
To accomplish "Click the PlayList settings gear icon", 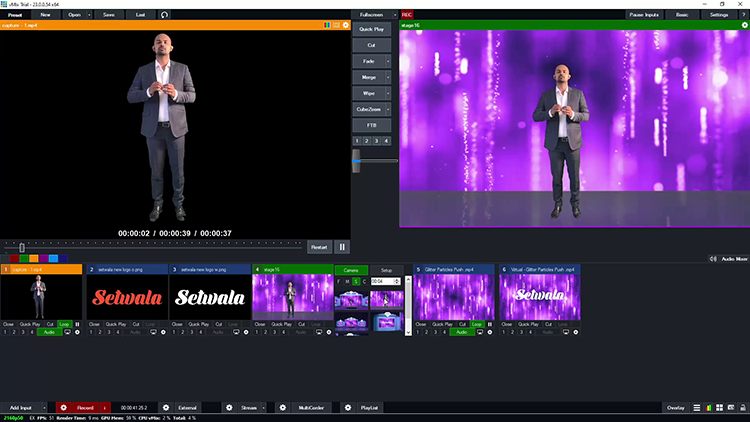I will point(347,408).
